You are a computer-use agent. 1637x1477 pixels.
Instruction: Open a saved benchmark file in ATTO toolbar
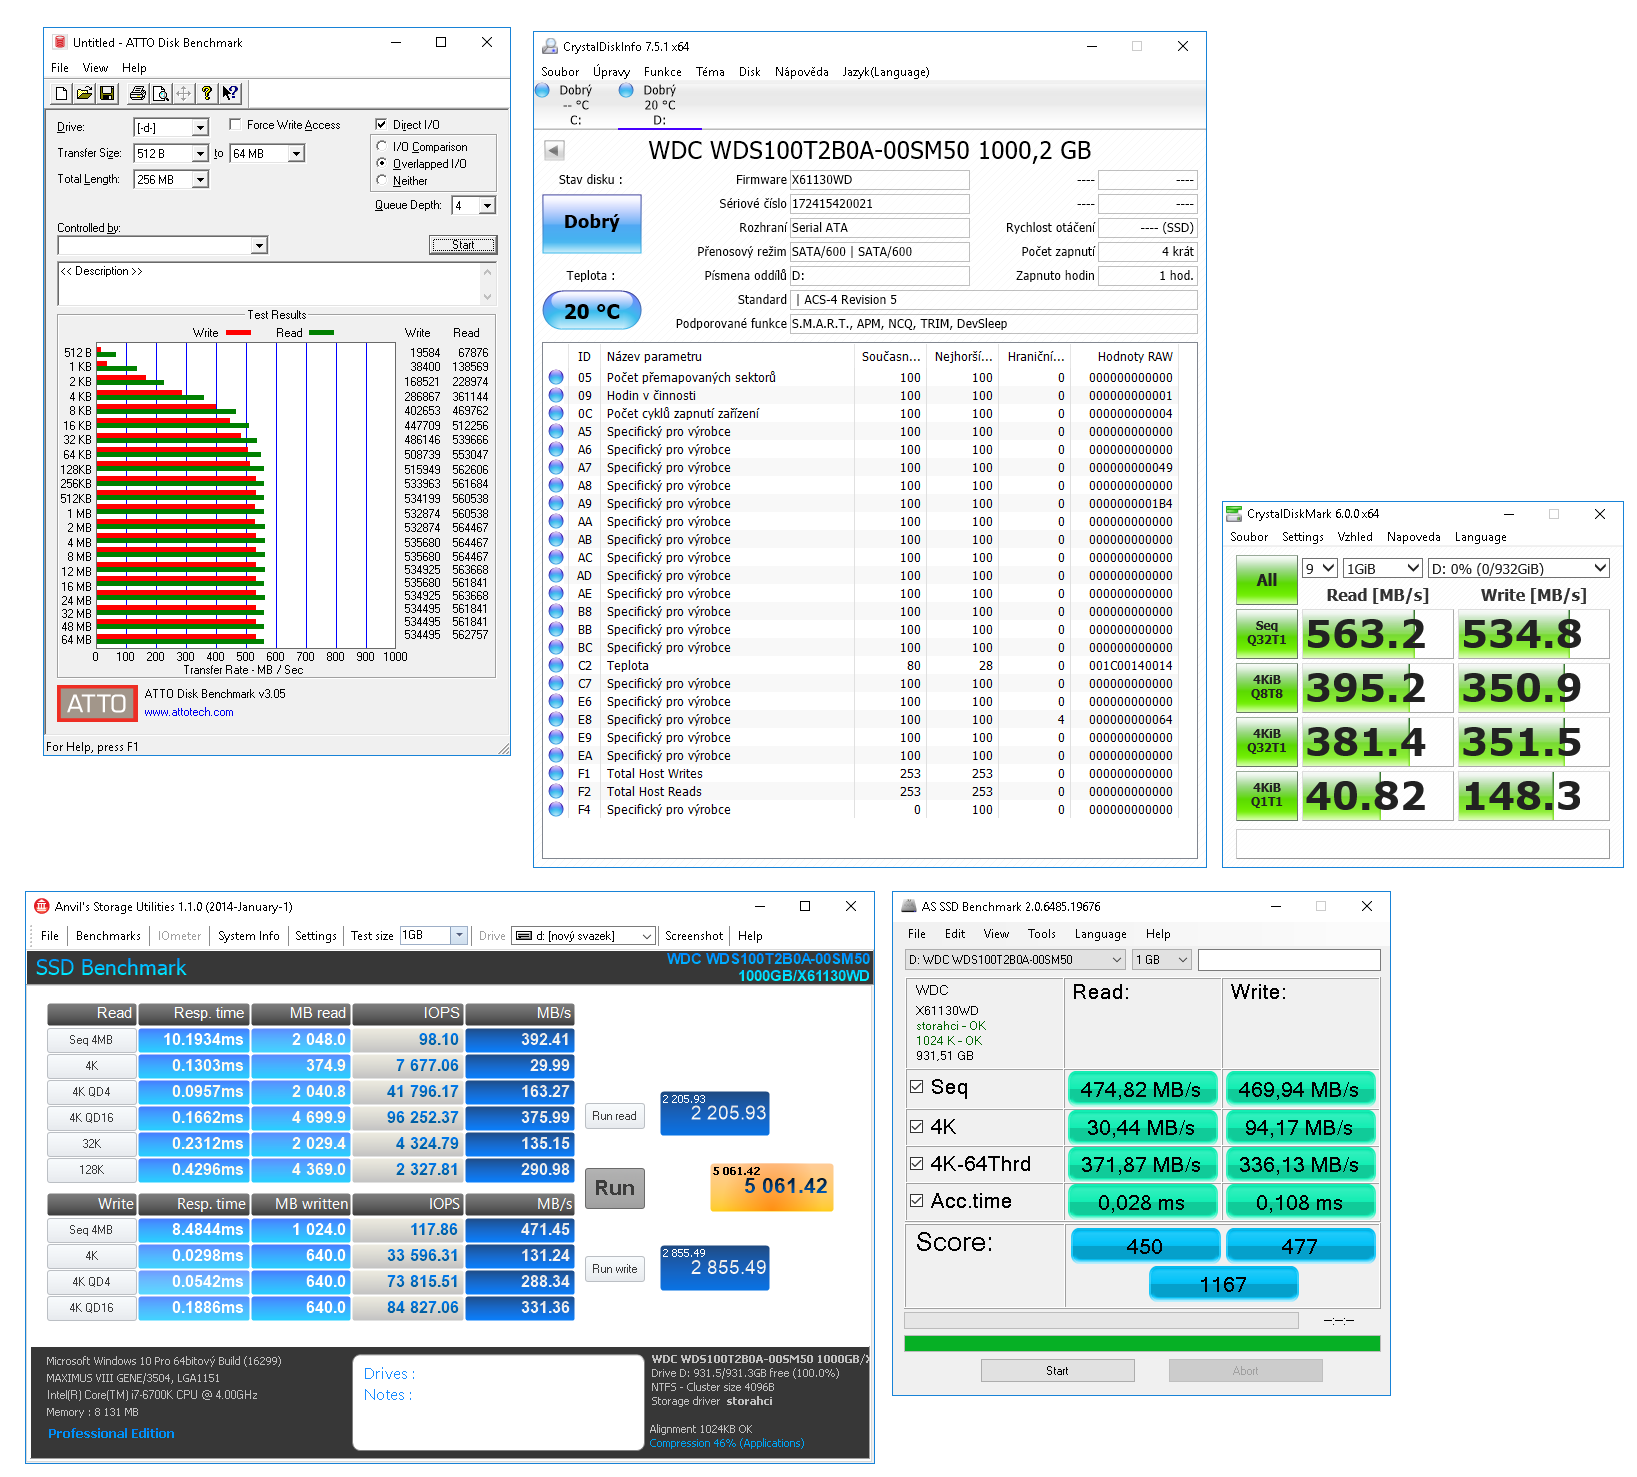[x=84, y=93]
